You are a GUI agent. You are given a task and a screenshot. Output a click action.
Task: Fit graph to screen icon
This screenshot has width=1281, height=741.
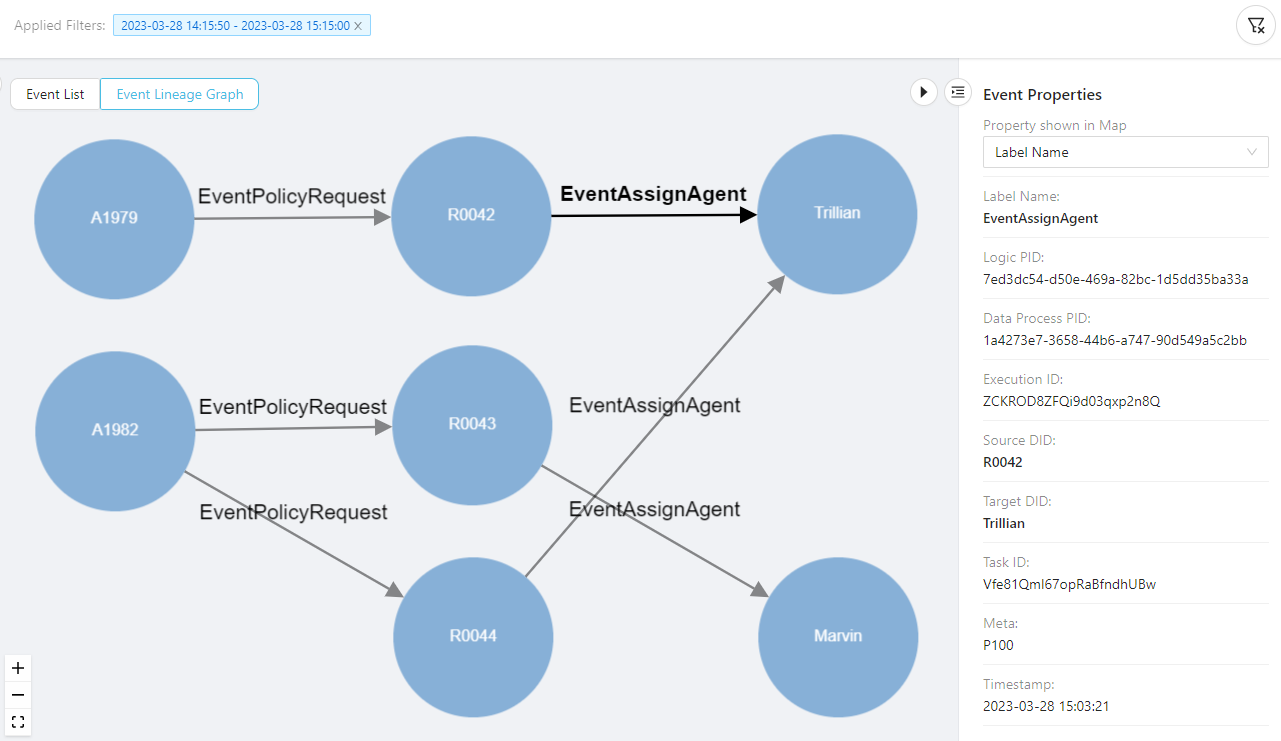18,722
